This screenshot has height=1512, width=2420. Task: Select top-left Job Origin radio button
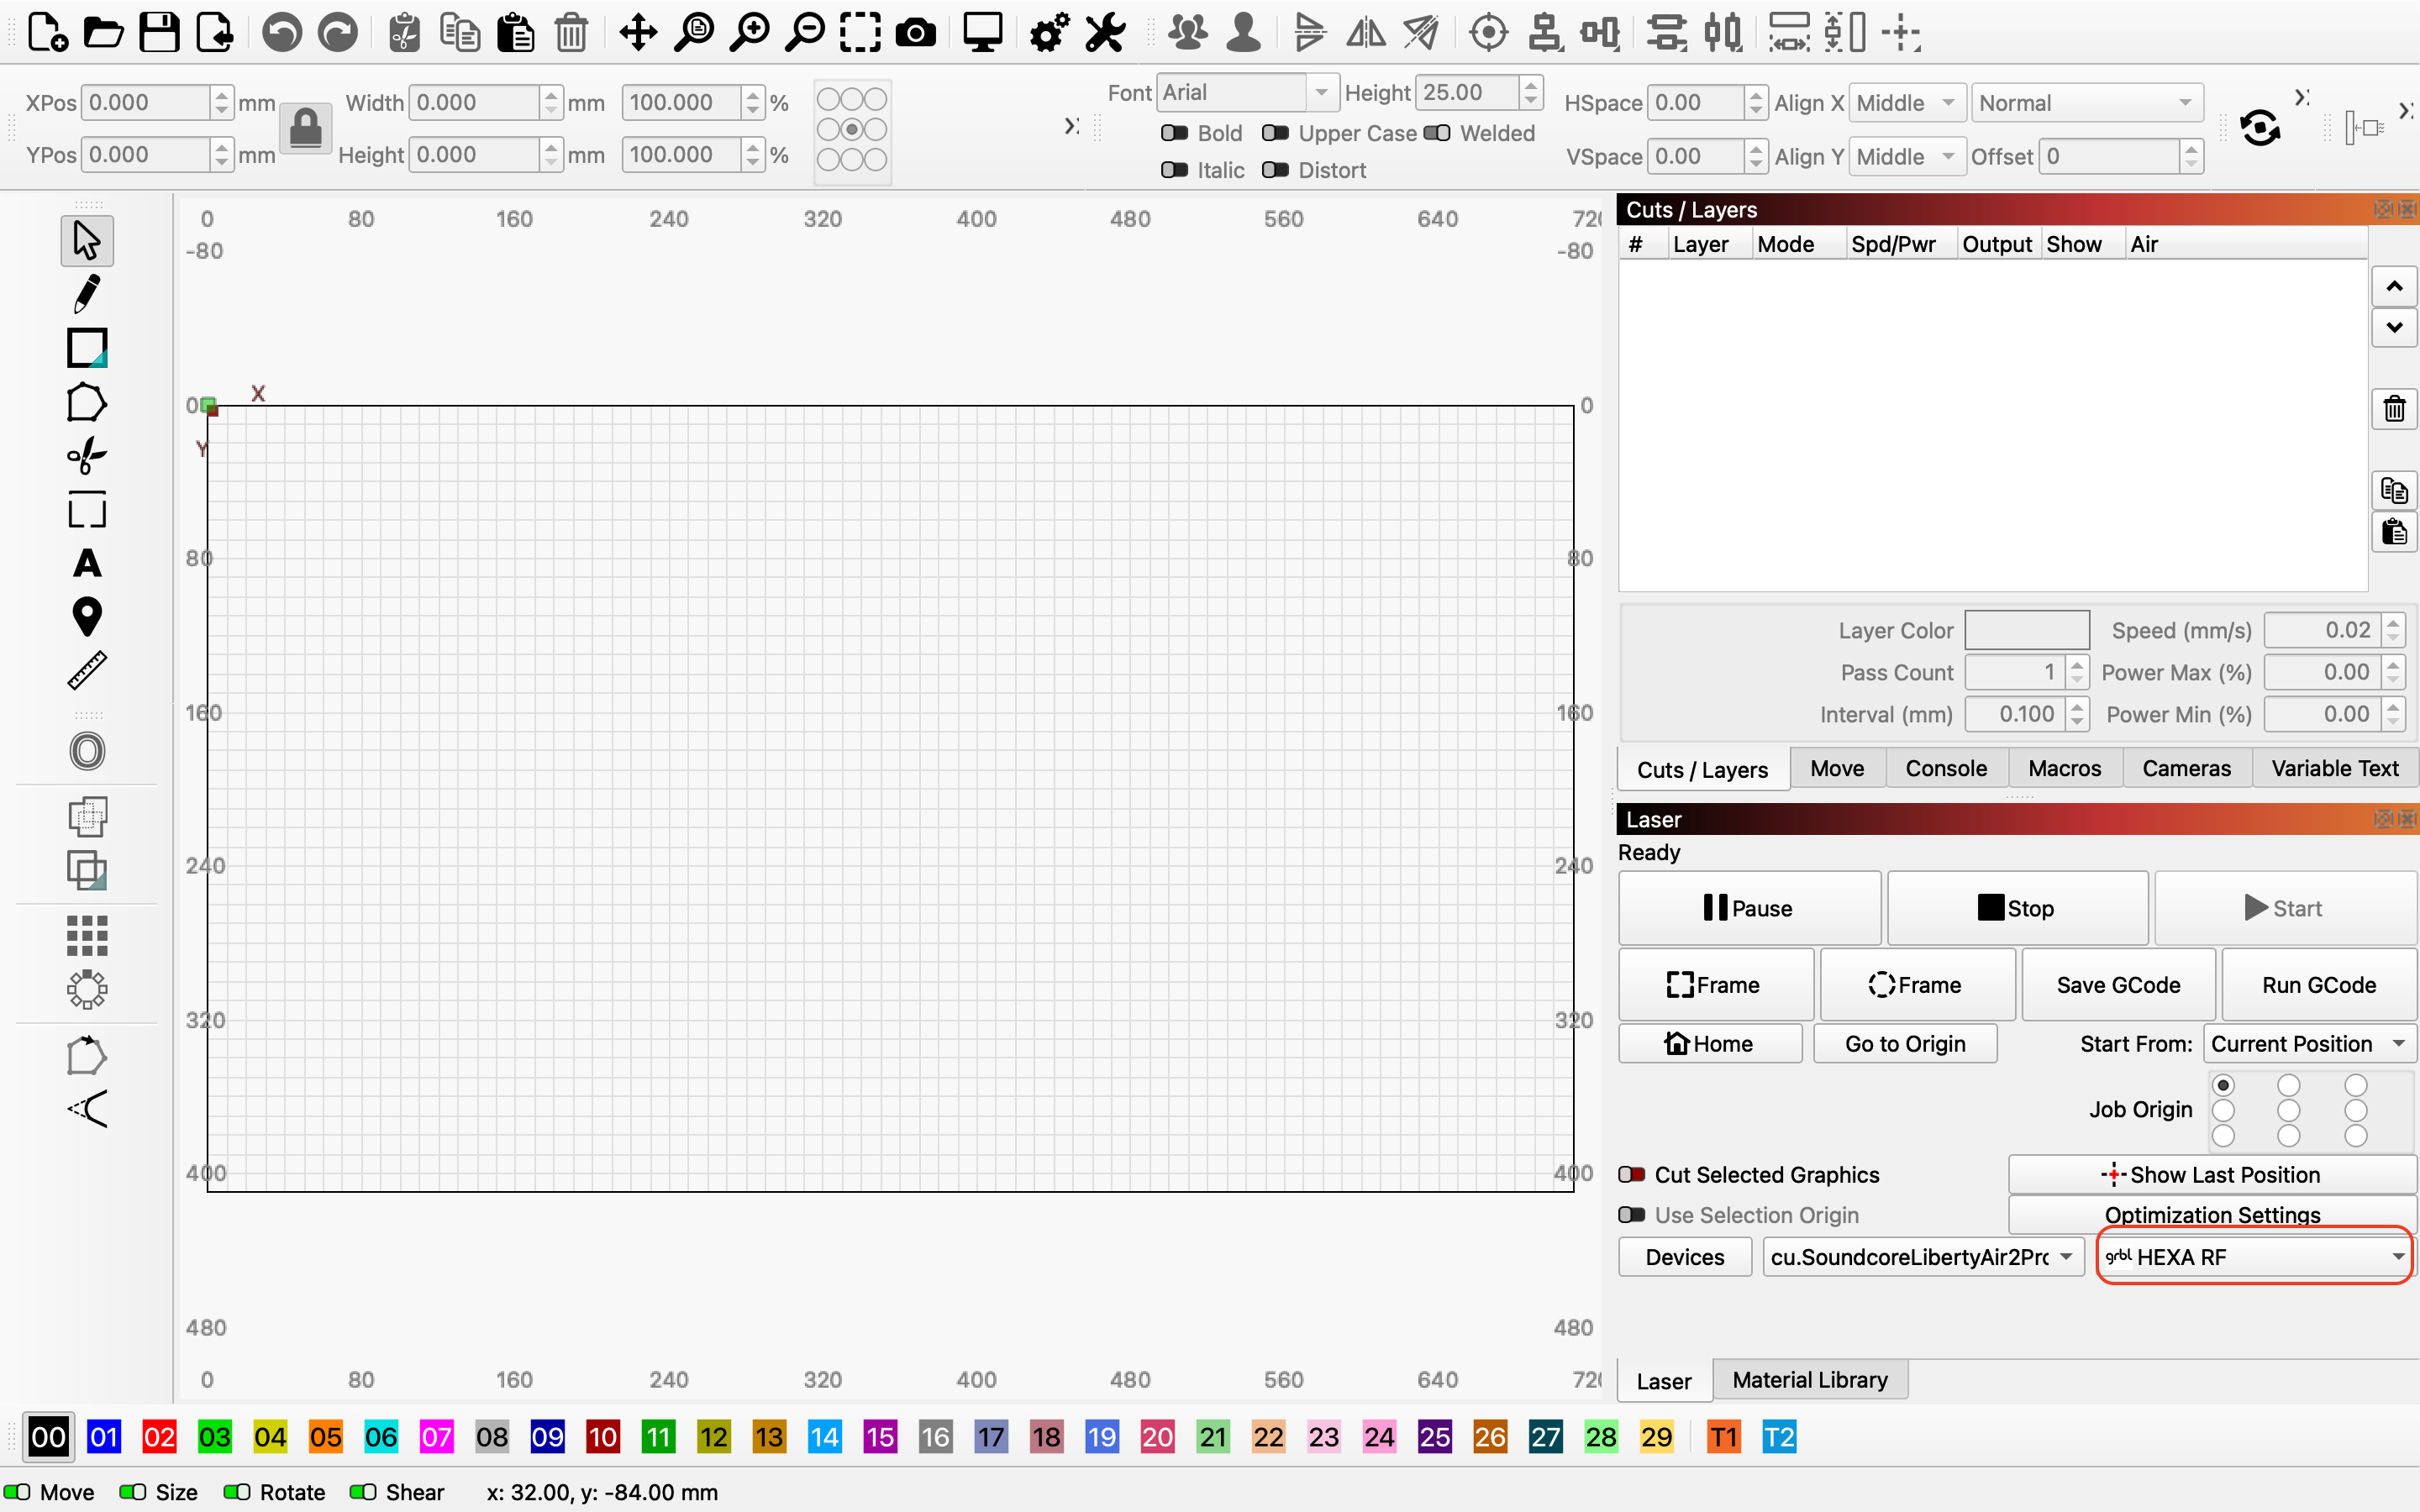pos(2223,1085)
